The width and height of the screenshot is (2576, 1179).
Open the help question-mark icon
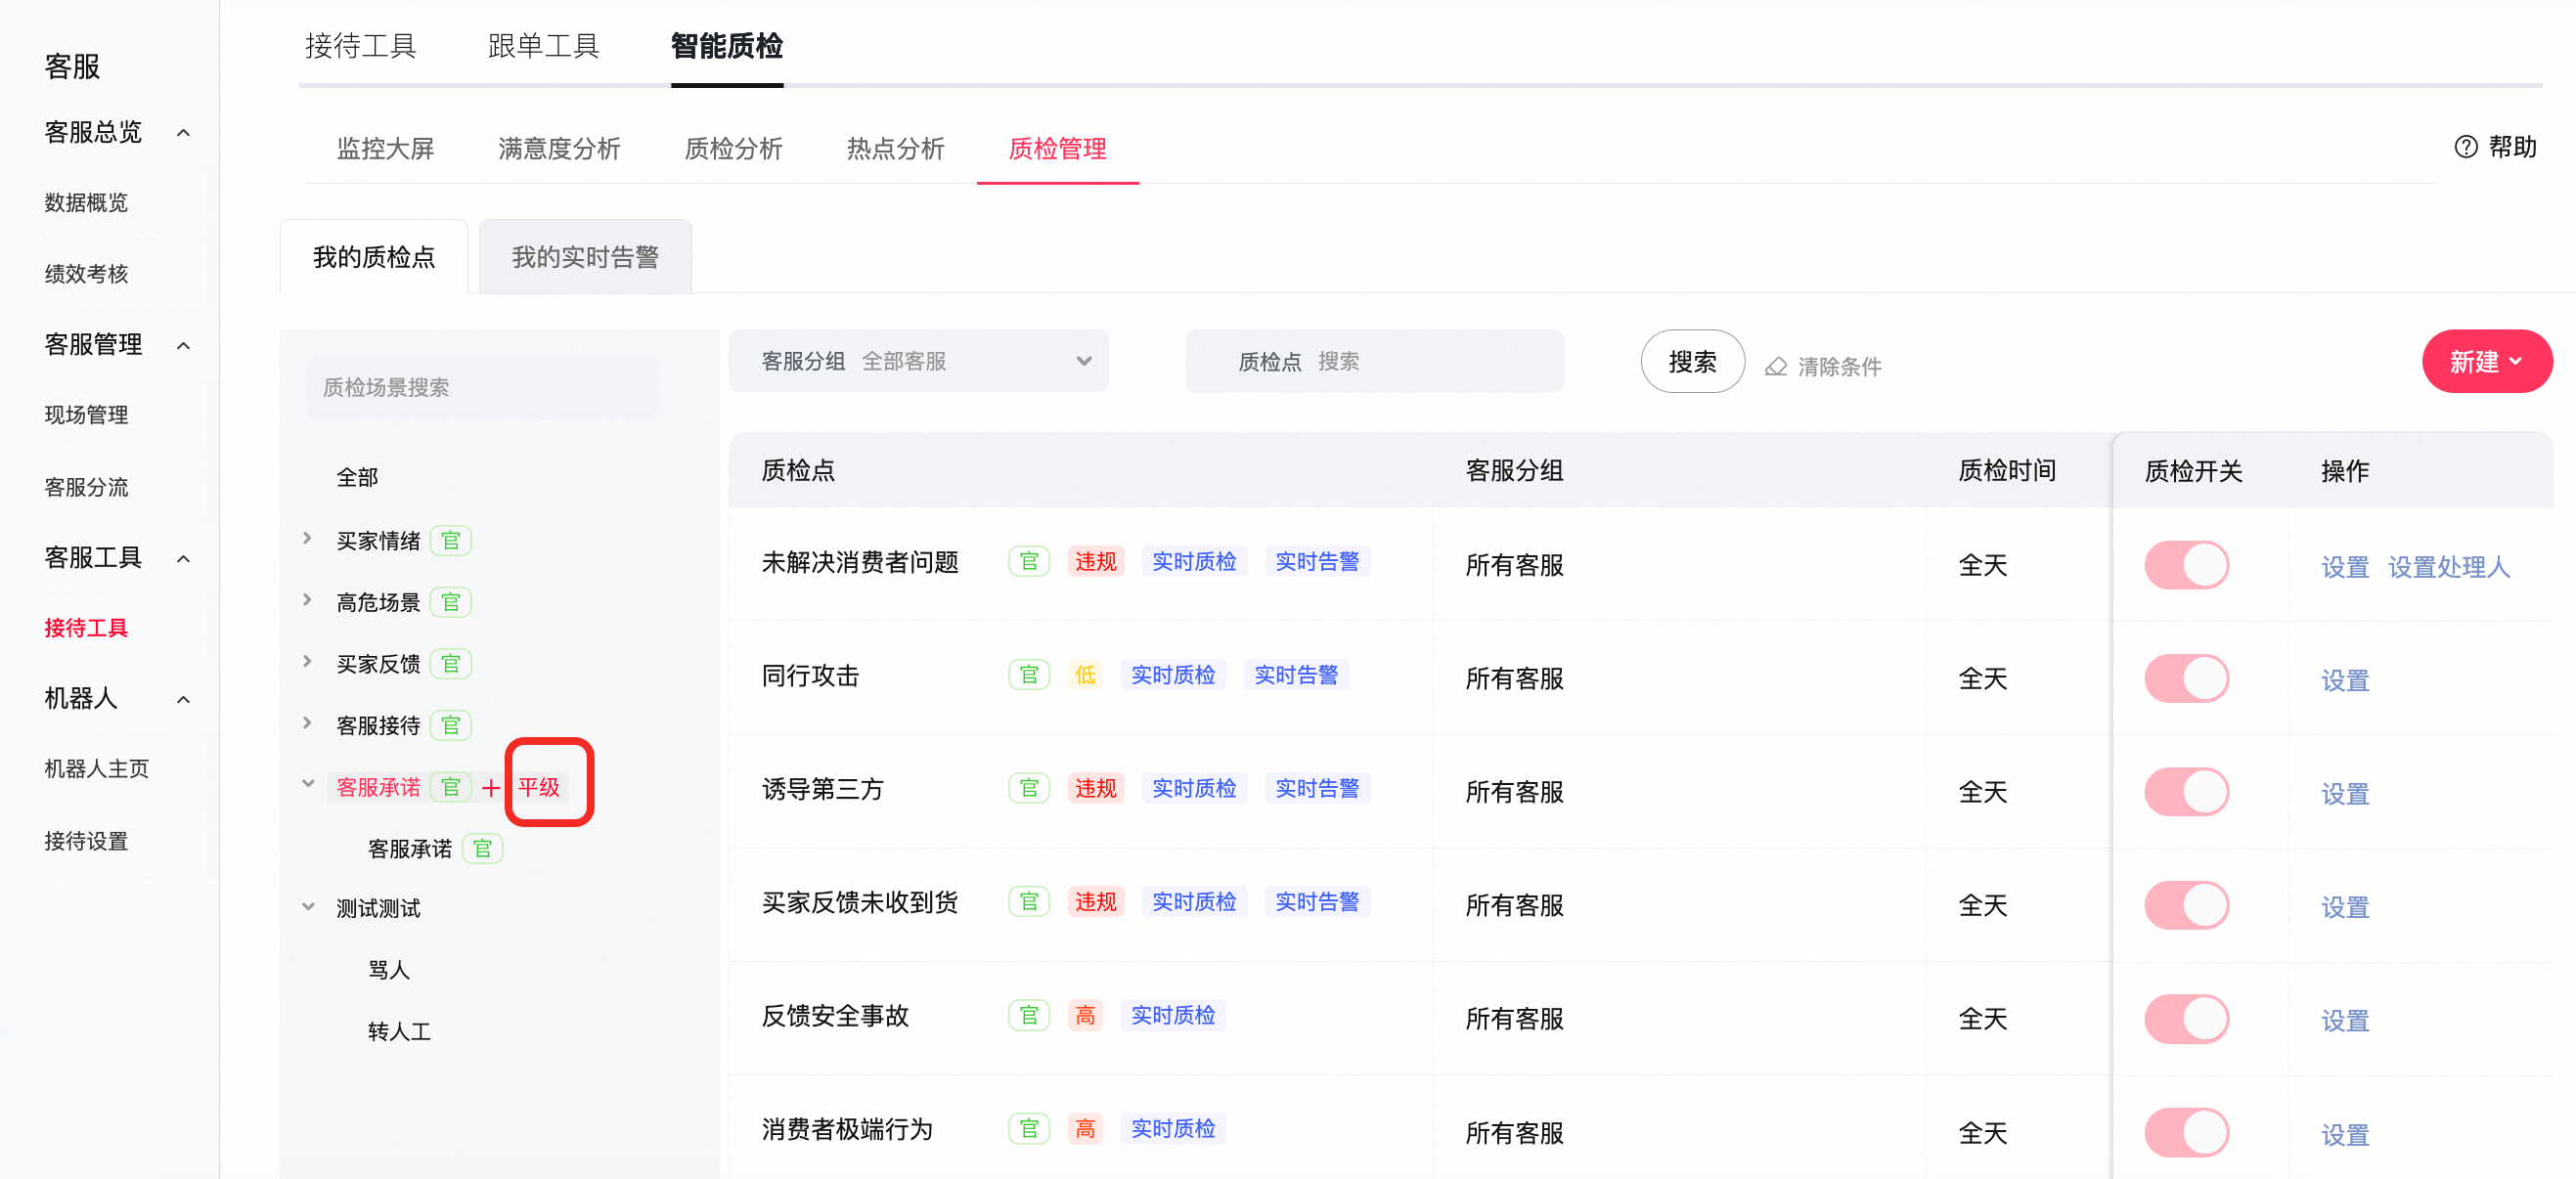pos(2465,148)
